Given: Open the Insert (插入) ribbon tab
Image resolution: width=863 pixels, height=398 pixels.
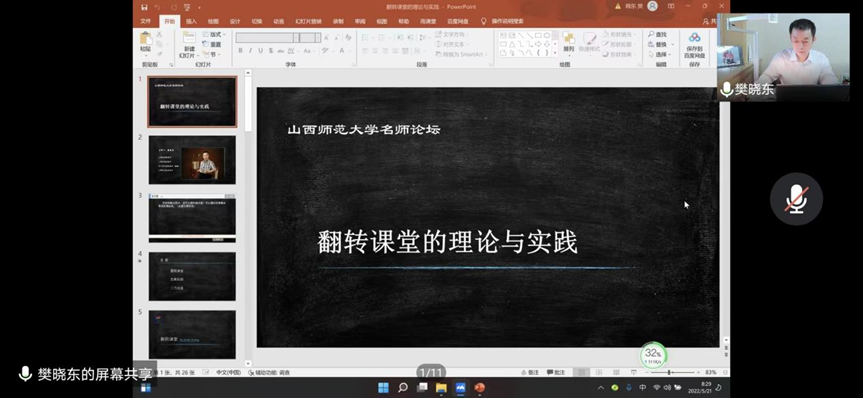Looking at the screenshot, I should [191, 21].
